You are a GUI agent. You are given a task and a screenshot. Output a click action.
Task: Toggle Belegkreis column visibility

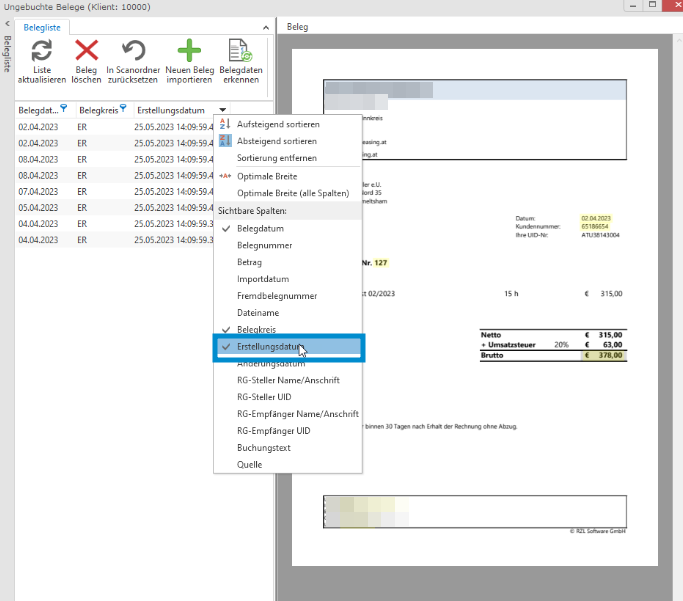(x=260, y=329)
